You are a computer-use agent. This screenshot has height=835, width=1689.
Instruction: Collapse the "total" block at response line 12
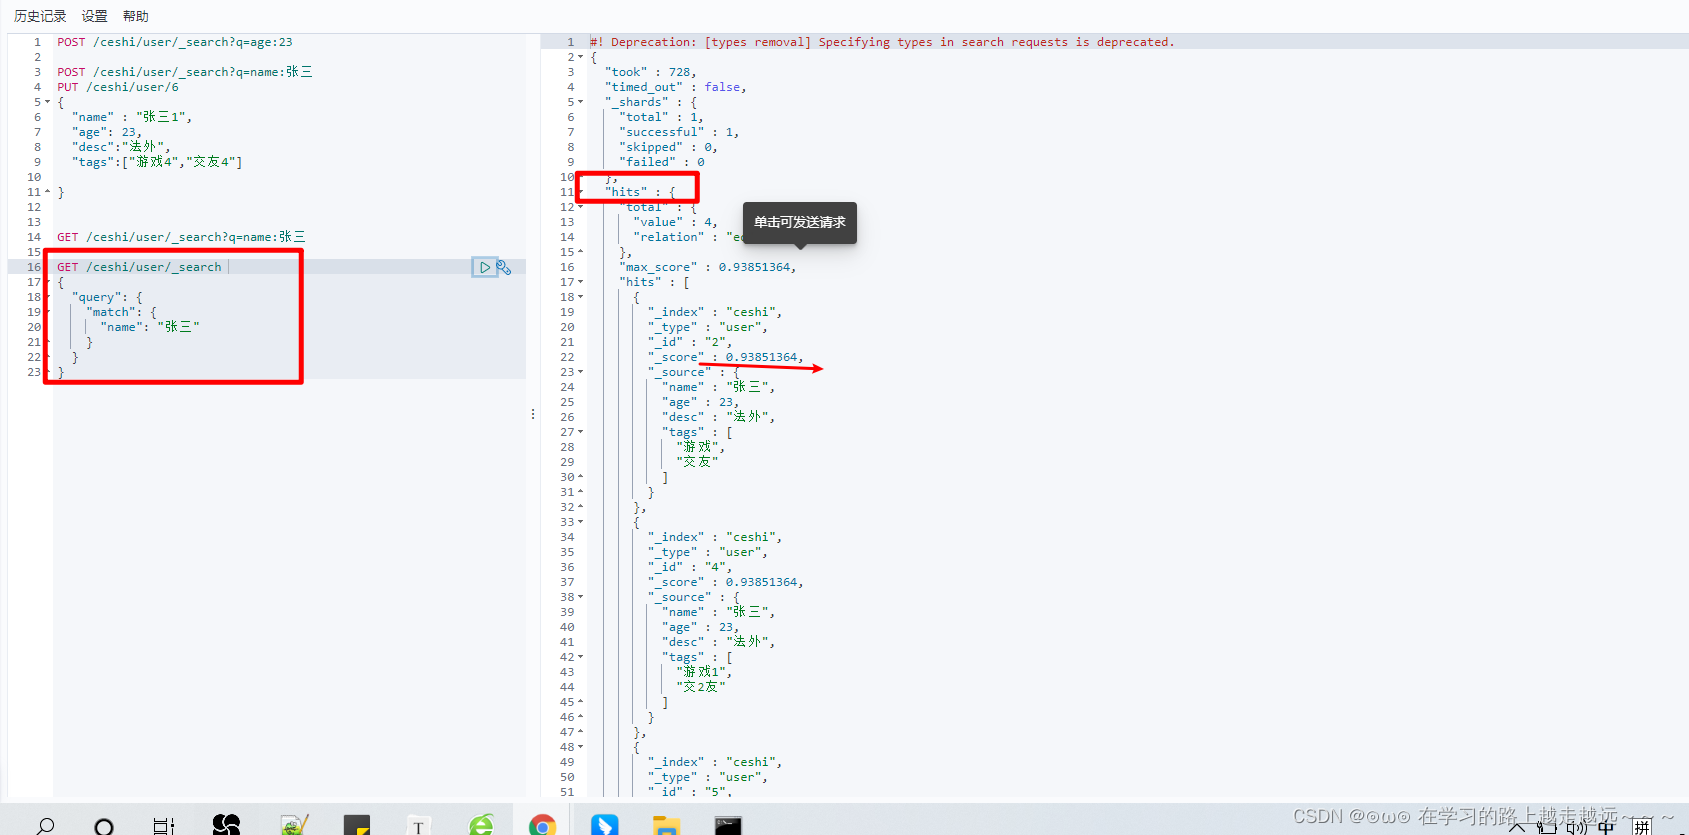[x=580, y=207]
